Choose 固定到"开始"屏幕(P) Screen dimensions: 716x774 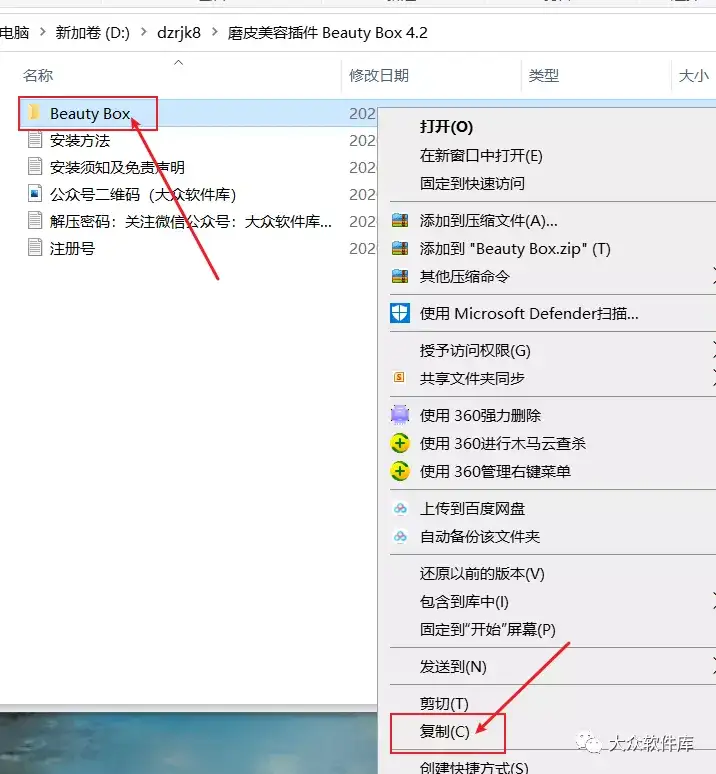tap(488, 629)
